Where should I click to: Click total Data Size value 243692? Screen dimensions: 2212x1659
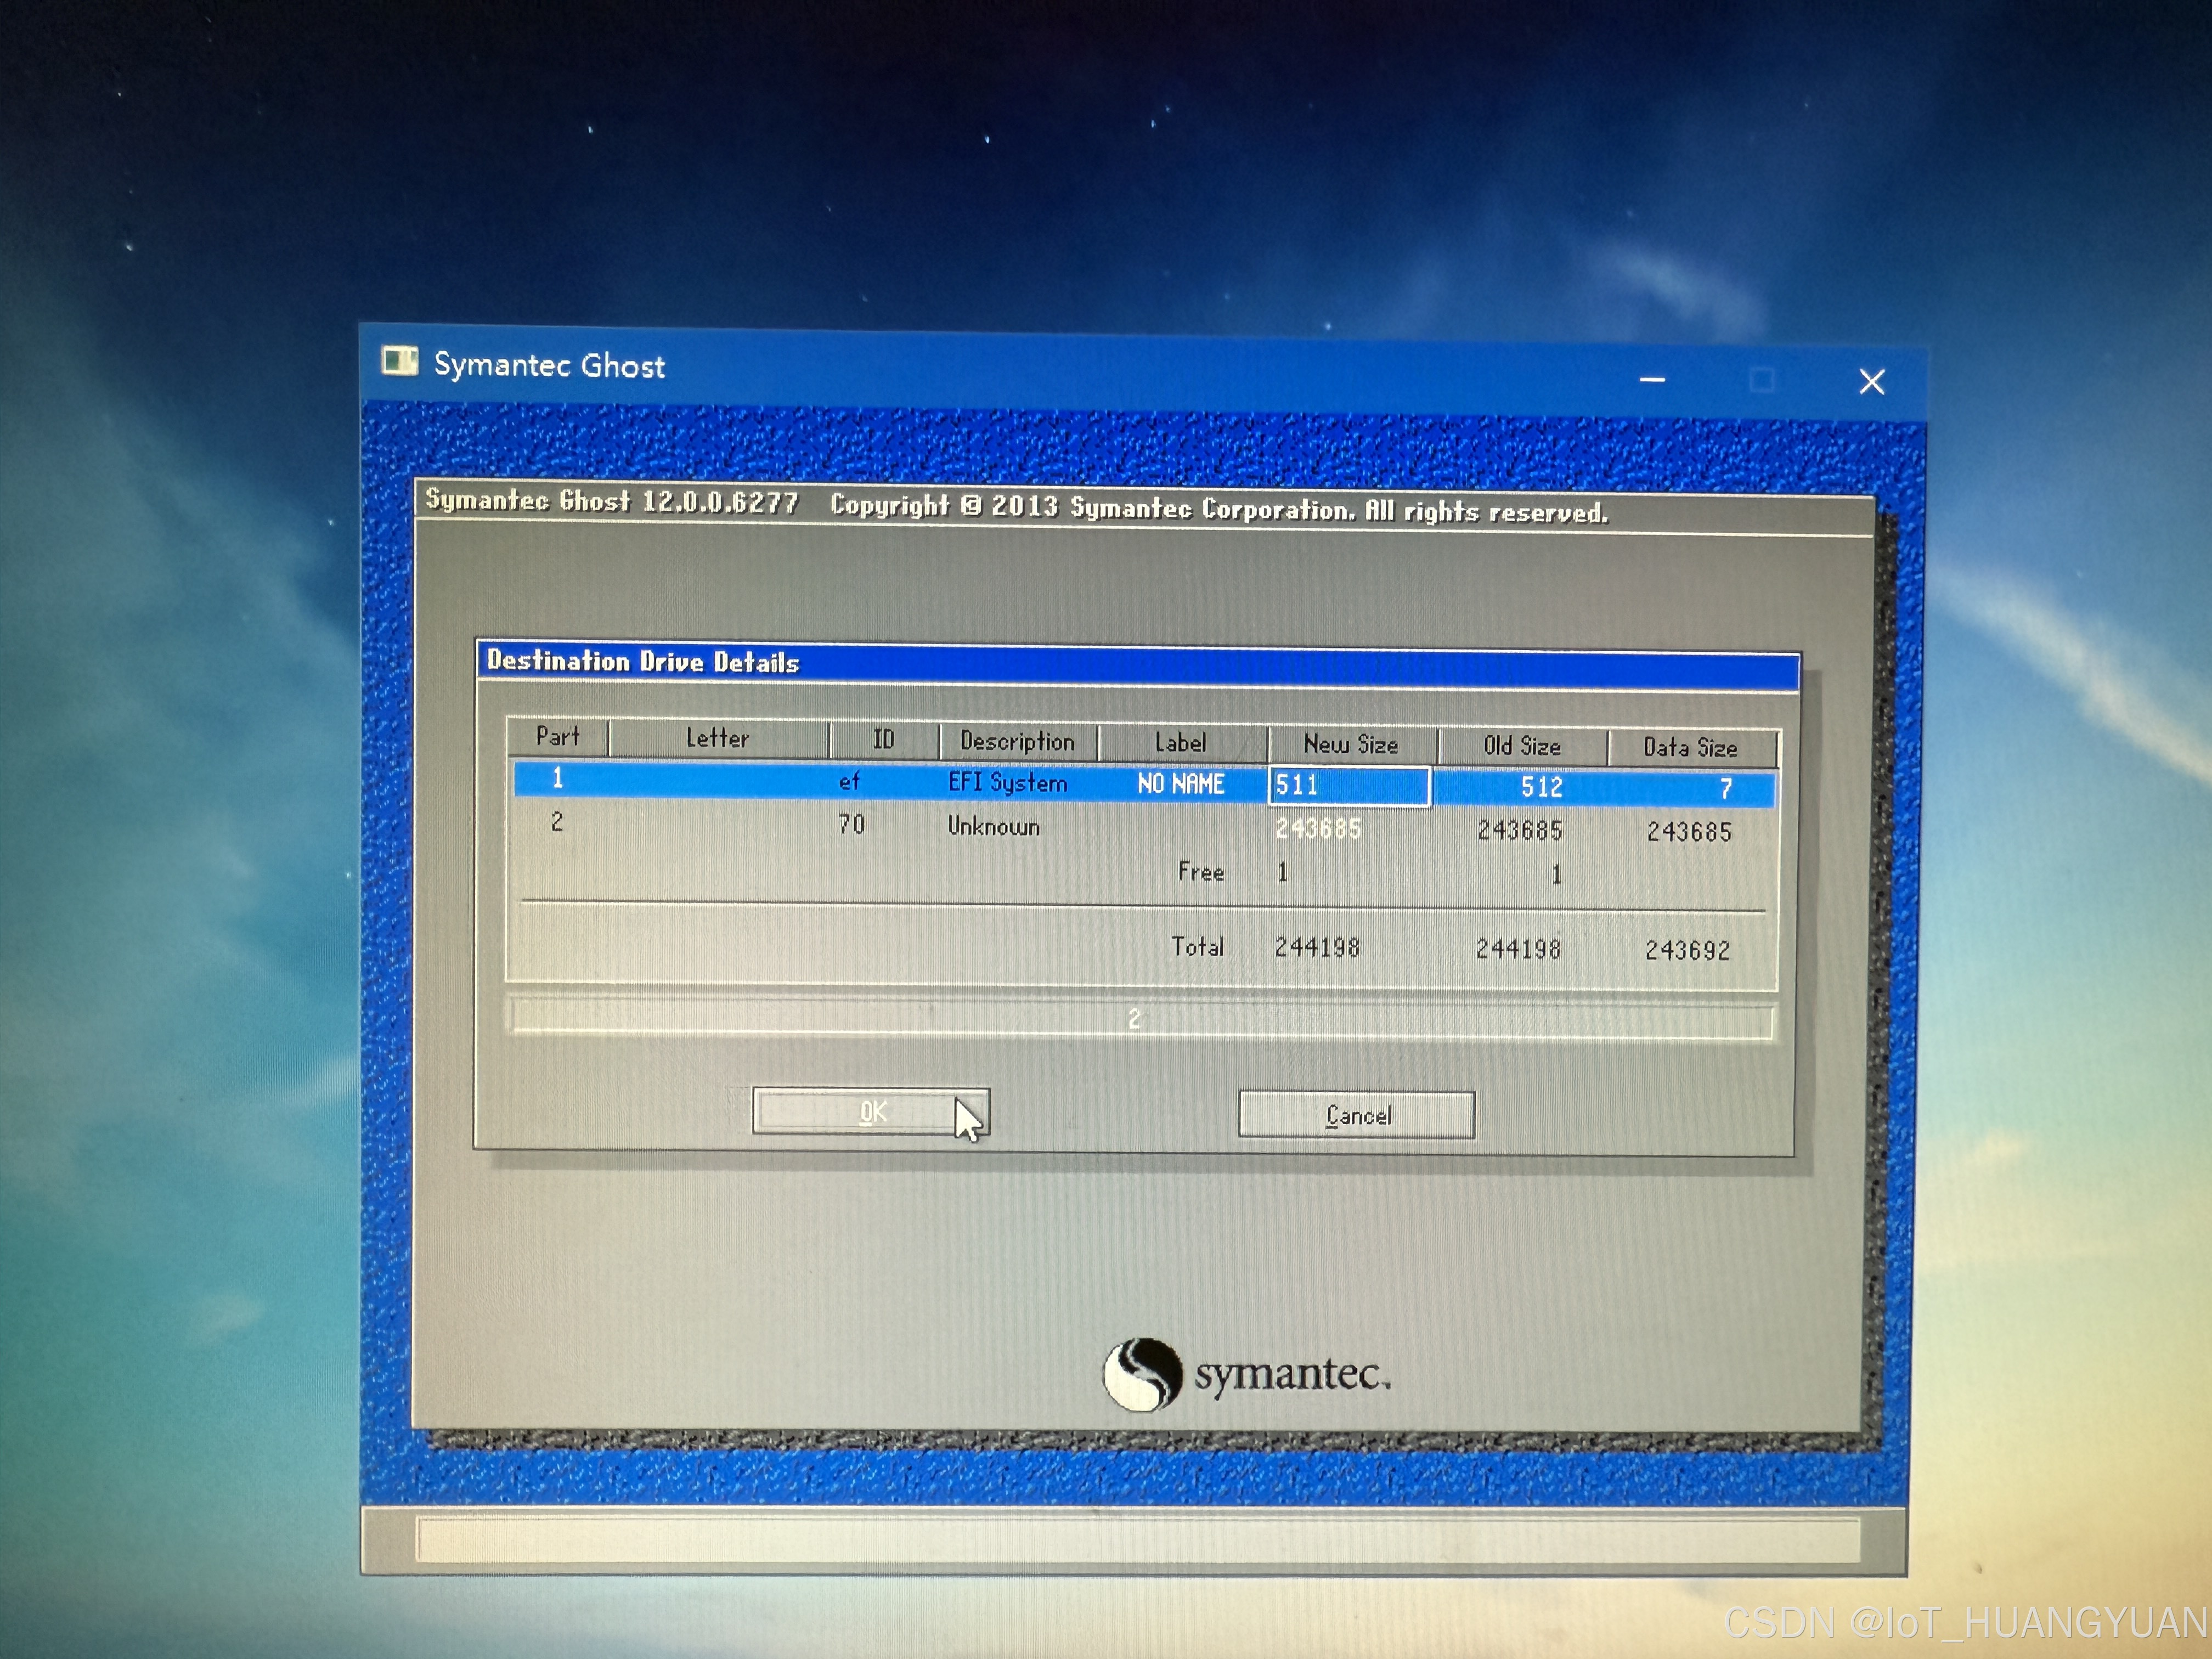pos(1688,950)
